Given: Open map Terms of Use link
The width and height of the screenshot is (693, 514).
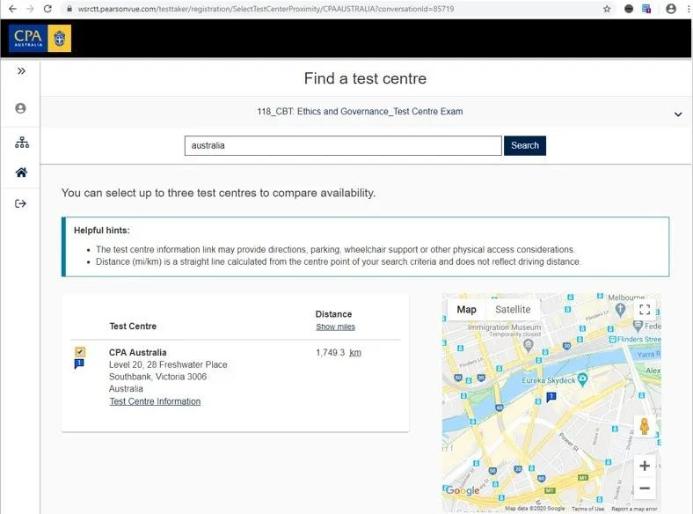Looking at the screenshot, I should click(x=588, y=509).
